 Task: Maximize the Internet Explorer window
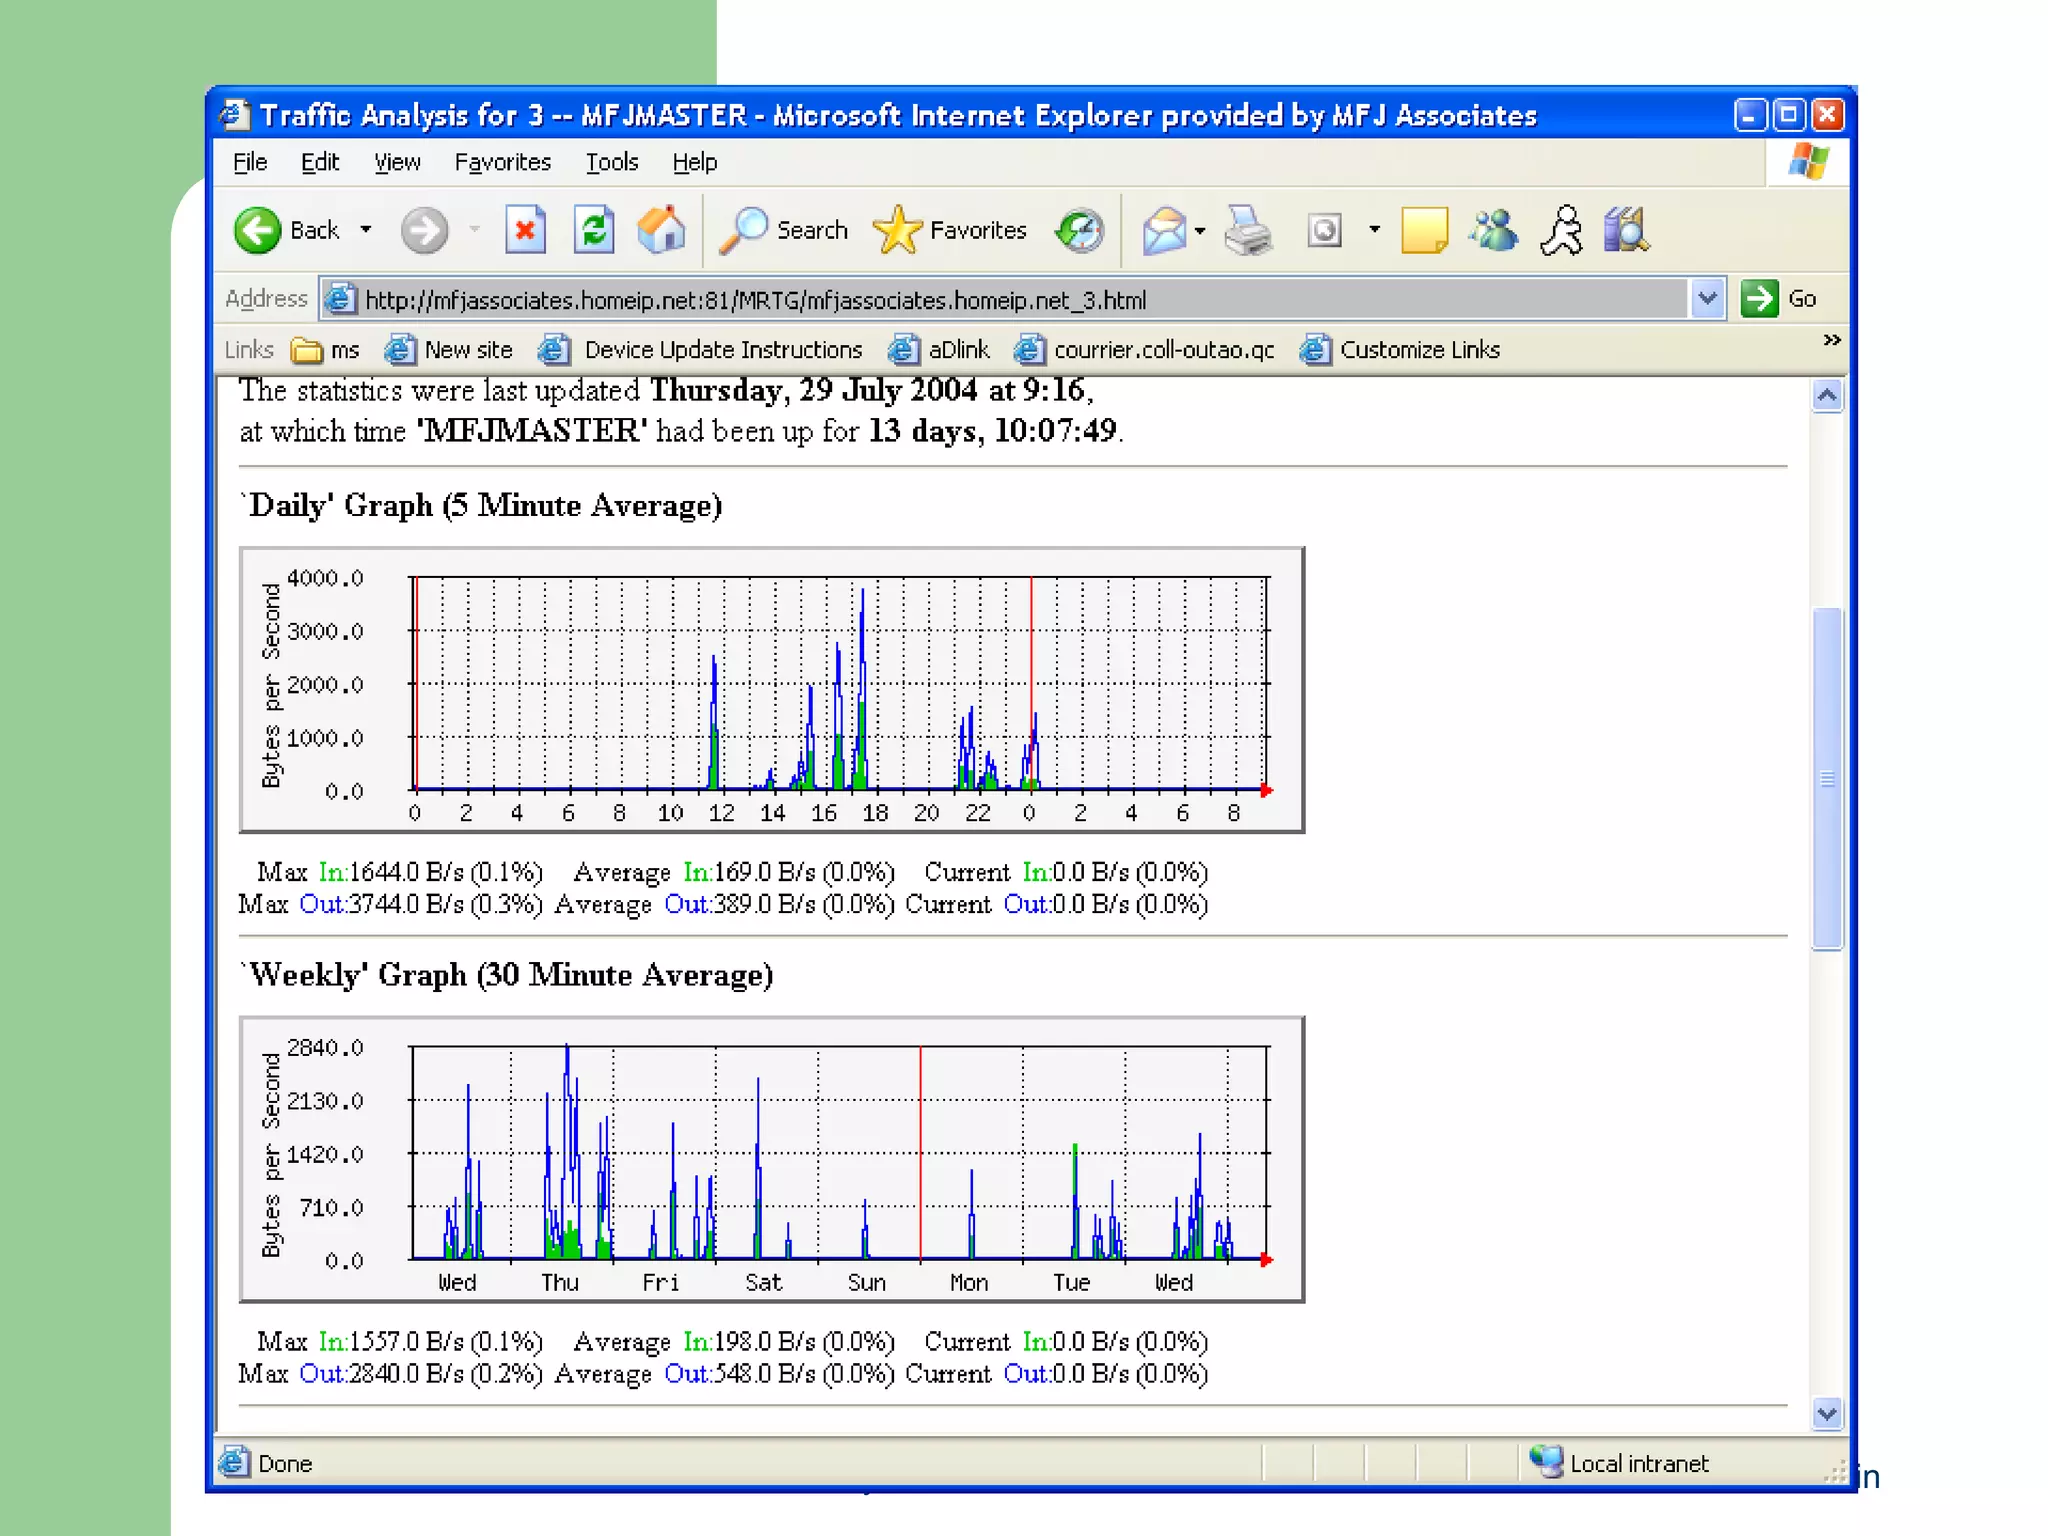[1789, 115]
